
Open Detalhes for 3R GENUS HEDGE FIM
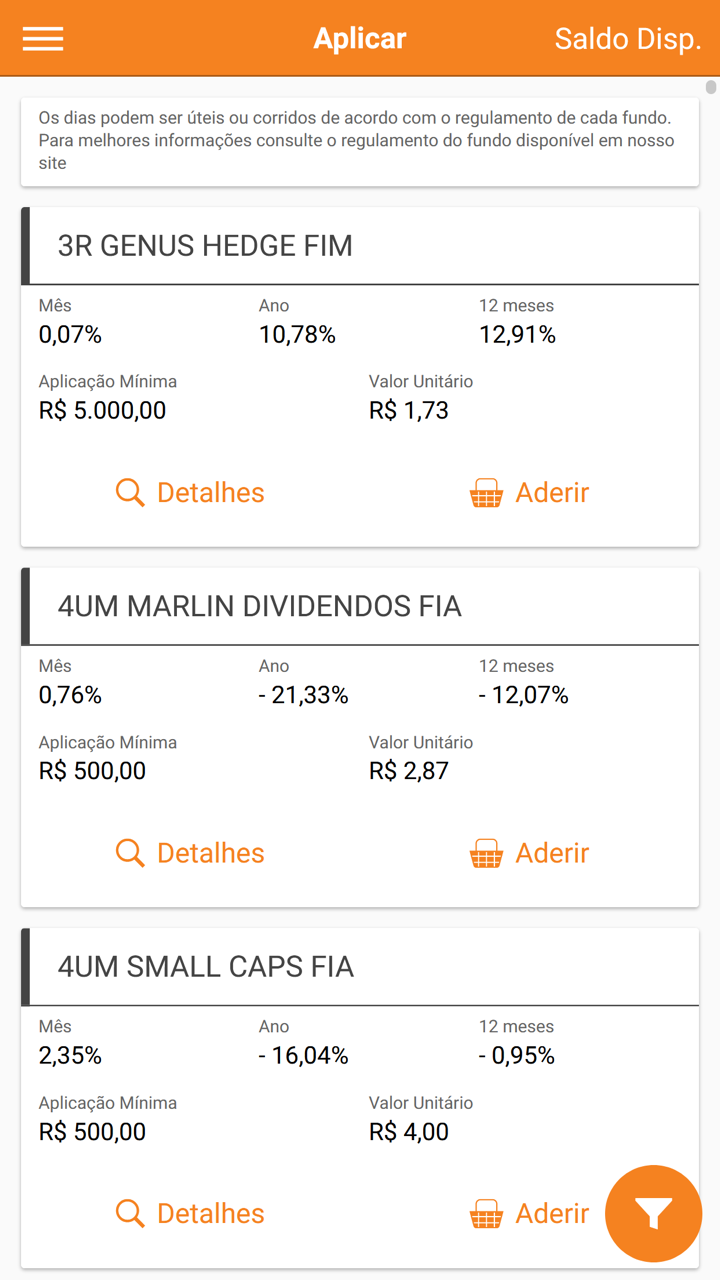click(210, 493)
